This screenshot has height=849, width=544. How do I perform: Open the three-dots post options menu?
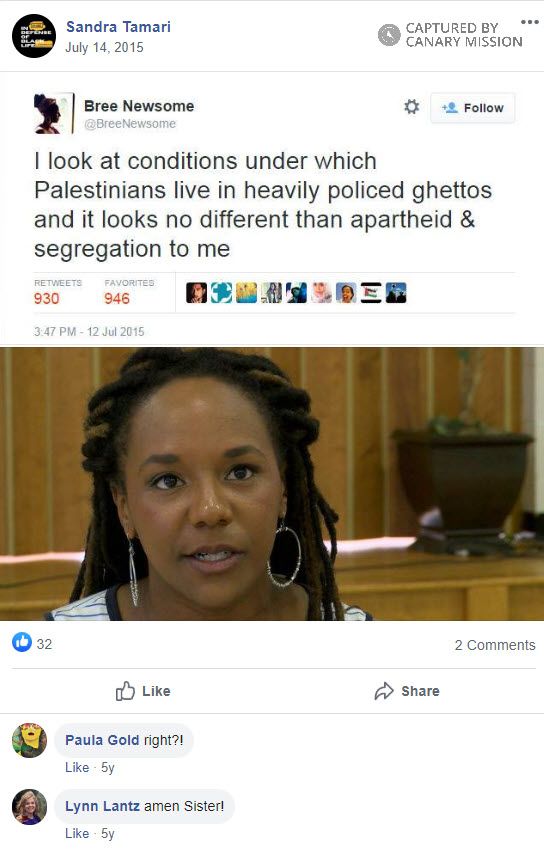click(529, 22)
